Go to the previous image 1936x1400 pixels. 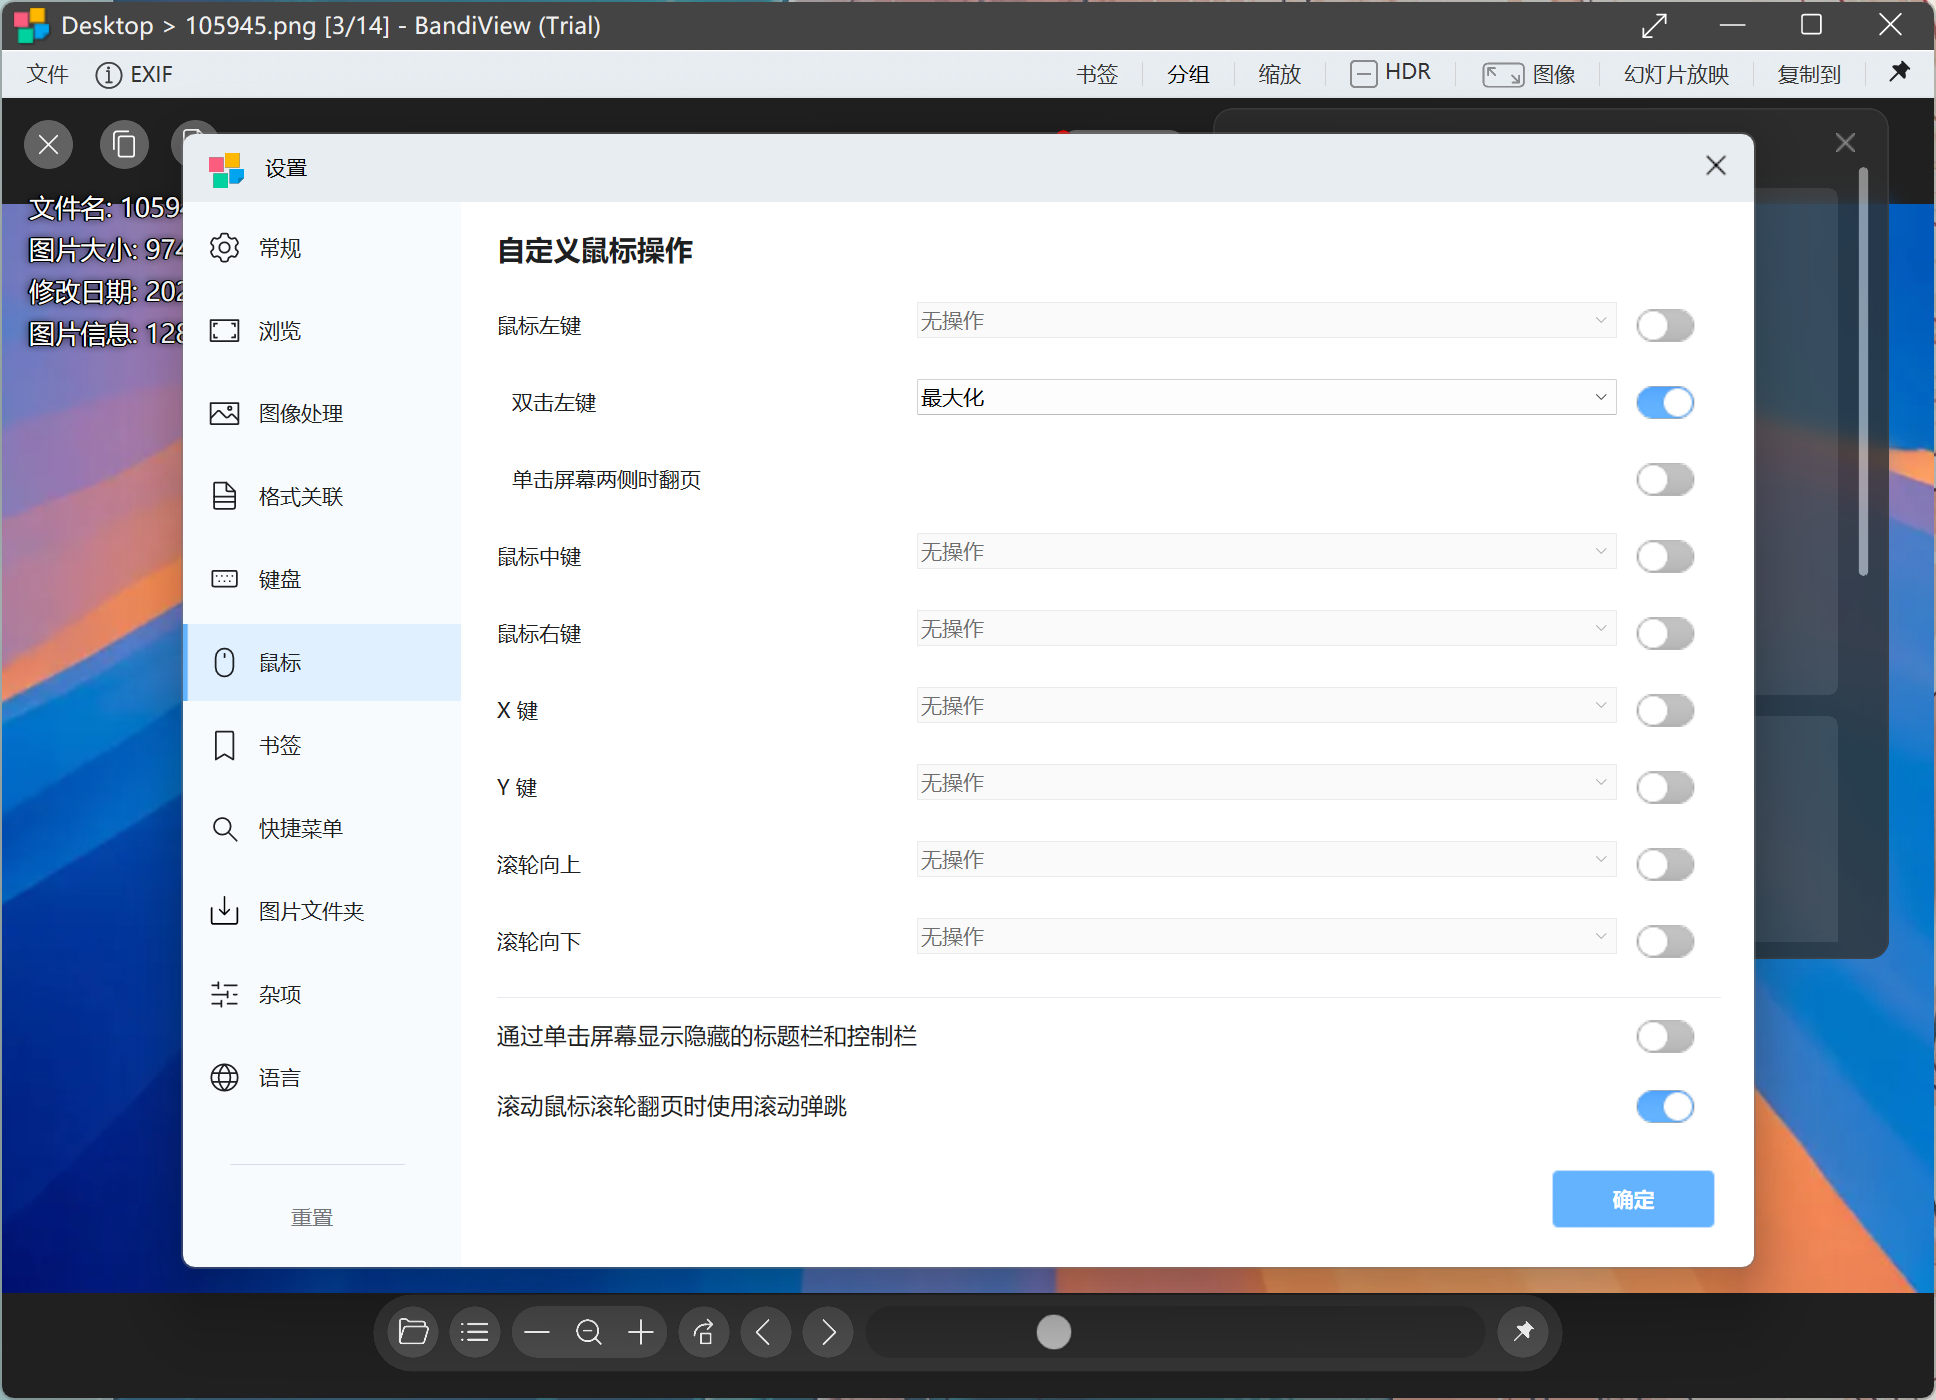pyautogui.click(x=766, y=1332)
